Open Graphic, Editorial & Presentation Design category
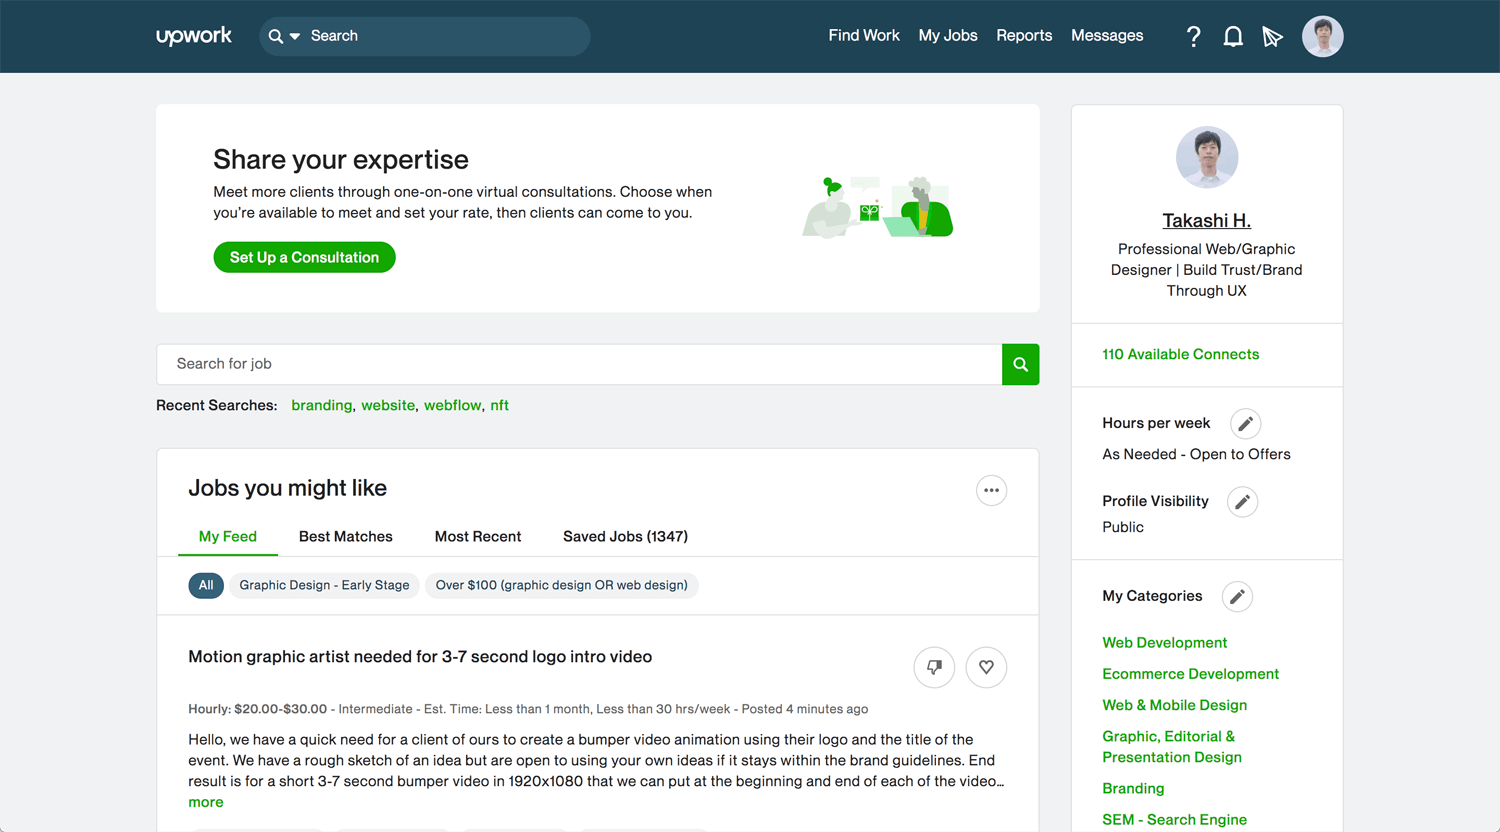1500x832 pixels. (1172, 747)
